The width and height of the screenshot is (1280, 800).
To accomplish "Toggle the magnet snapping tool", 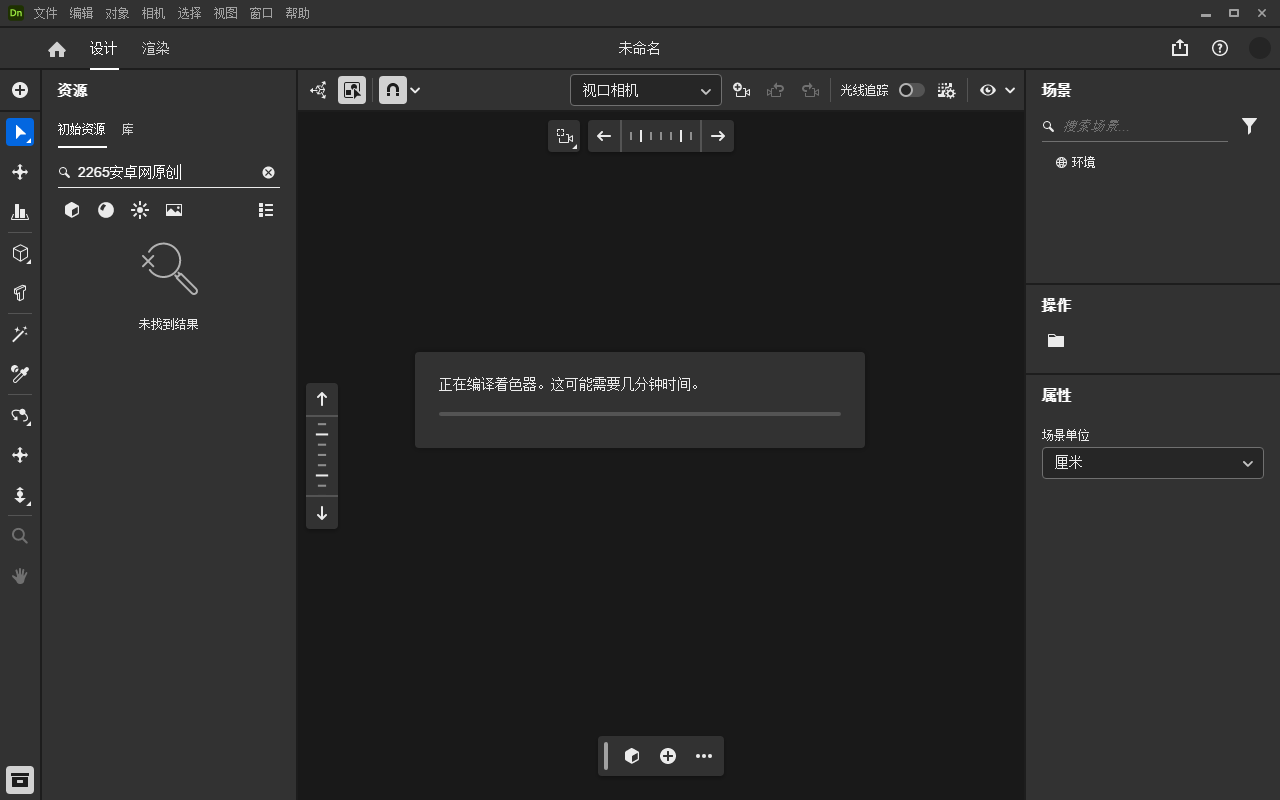I will tap(392, 90).
